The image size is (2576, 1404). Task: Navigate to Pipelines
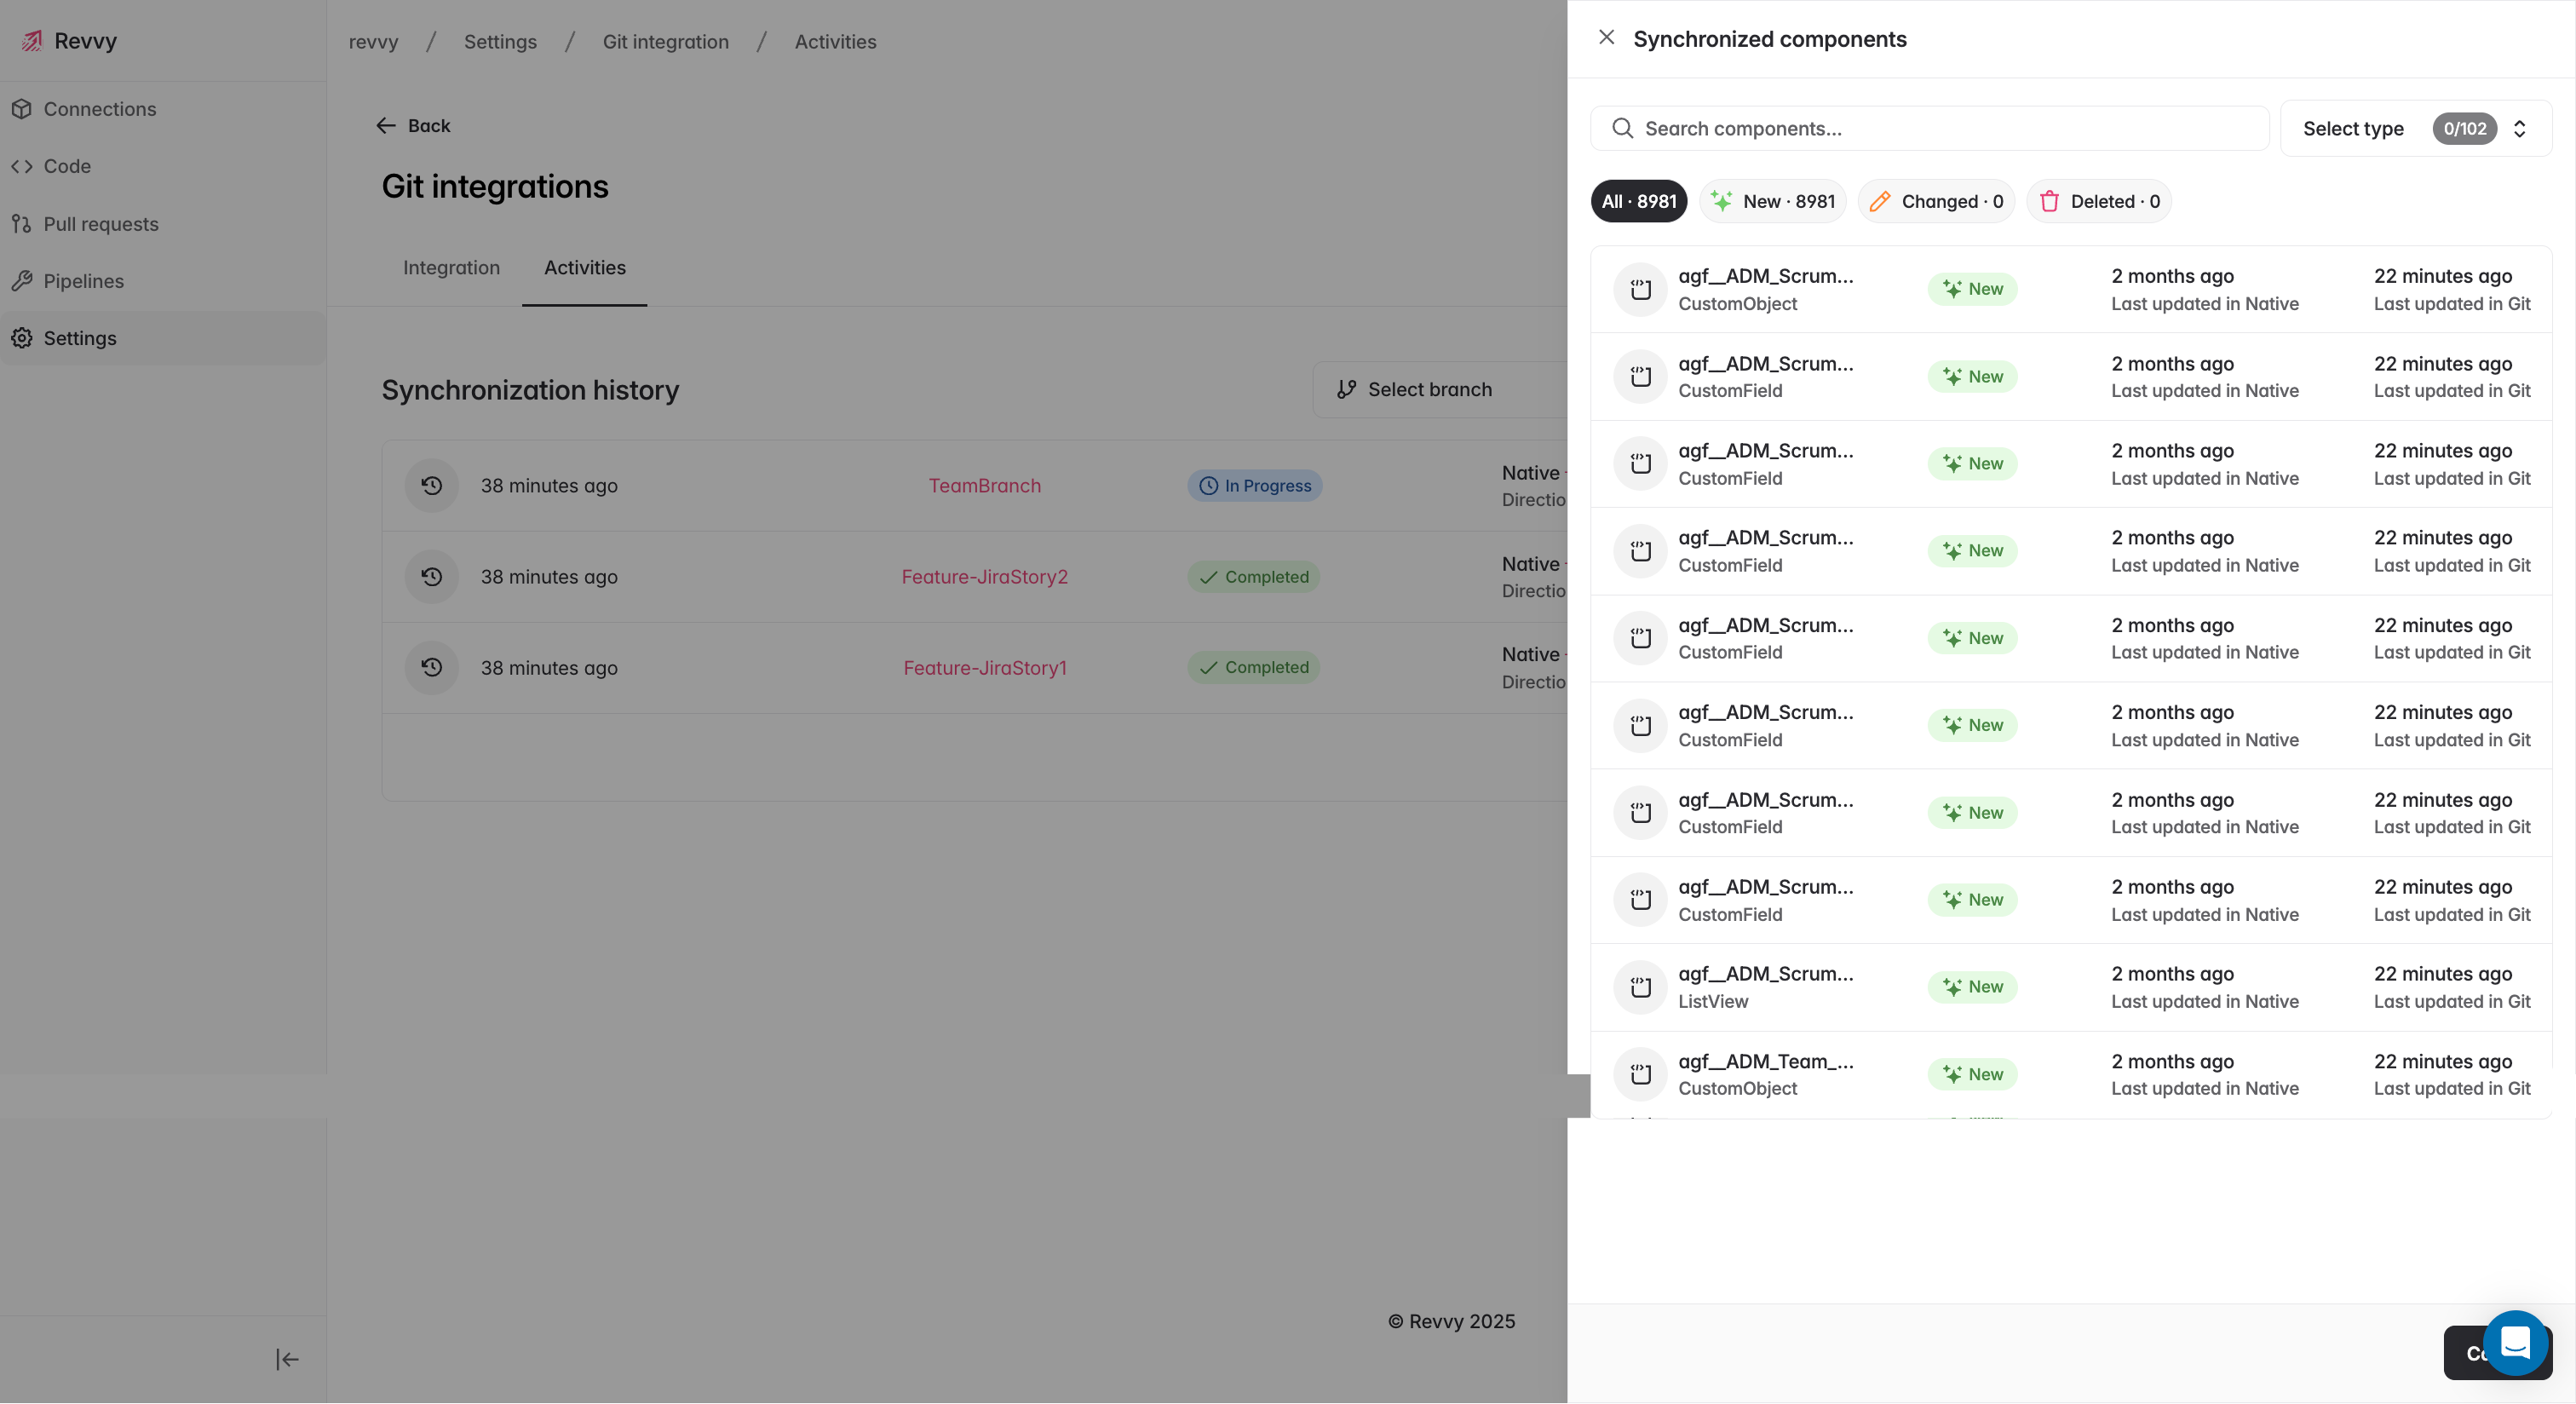[x=83, y=281]
